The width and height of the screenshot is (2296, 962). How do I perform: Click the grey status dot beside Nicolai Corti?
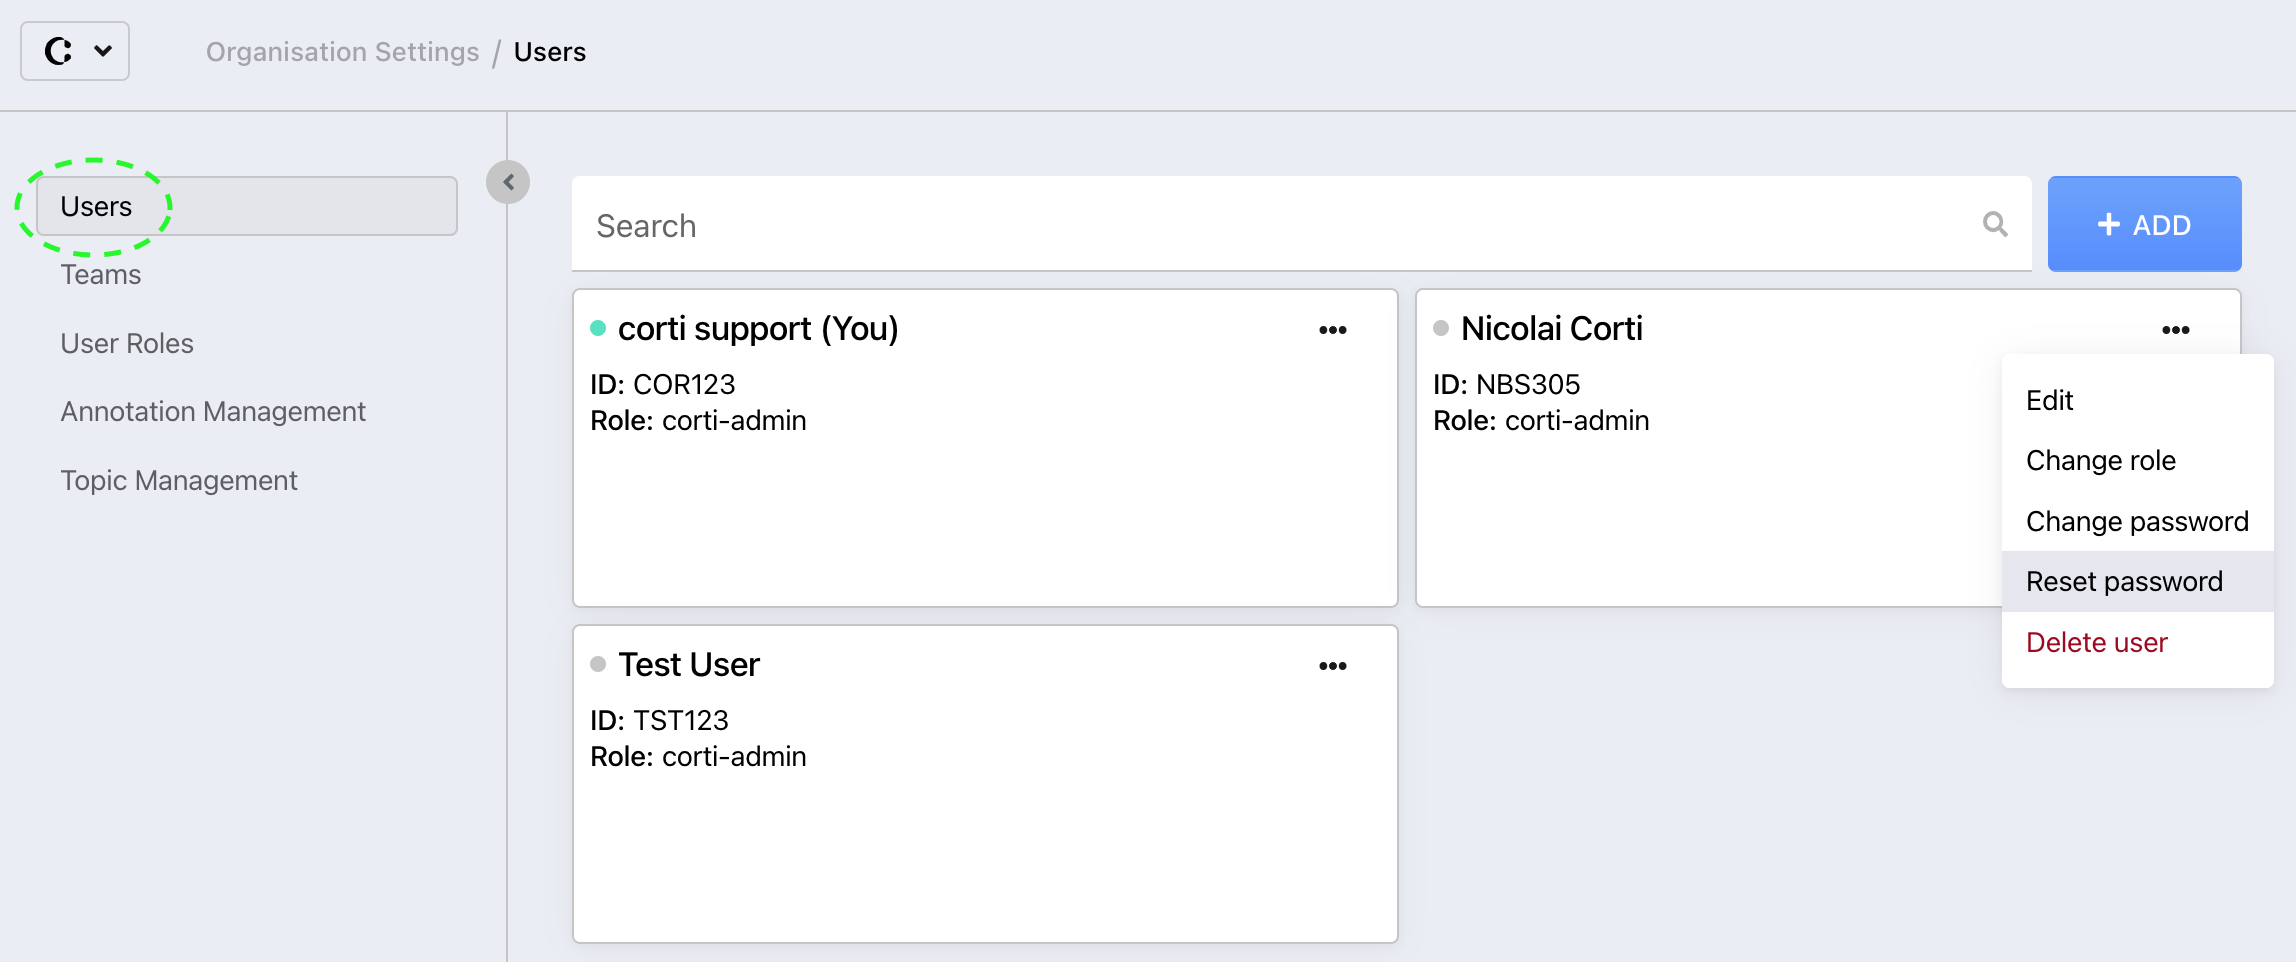[x=1441, y=328]
